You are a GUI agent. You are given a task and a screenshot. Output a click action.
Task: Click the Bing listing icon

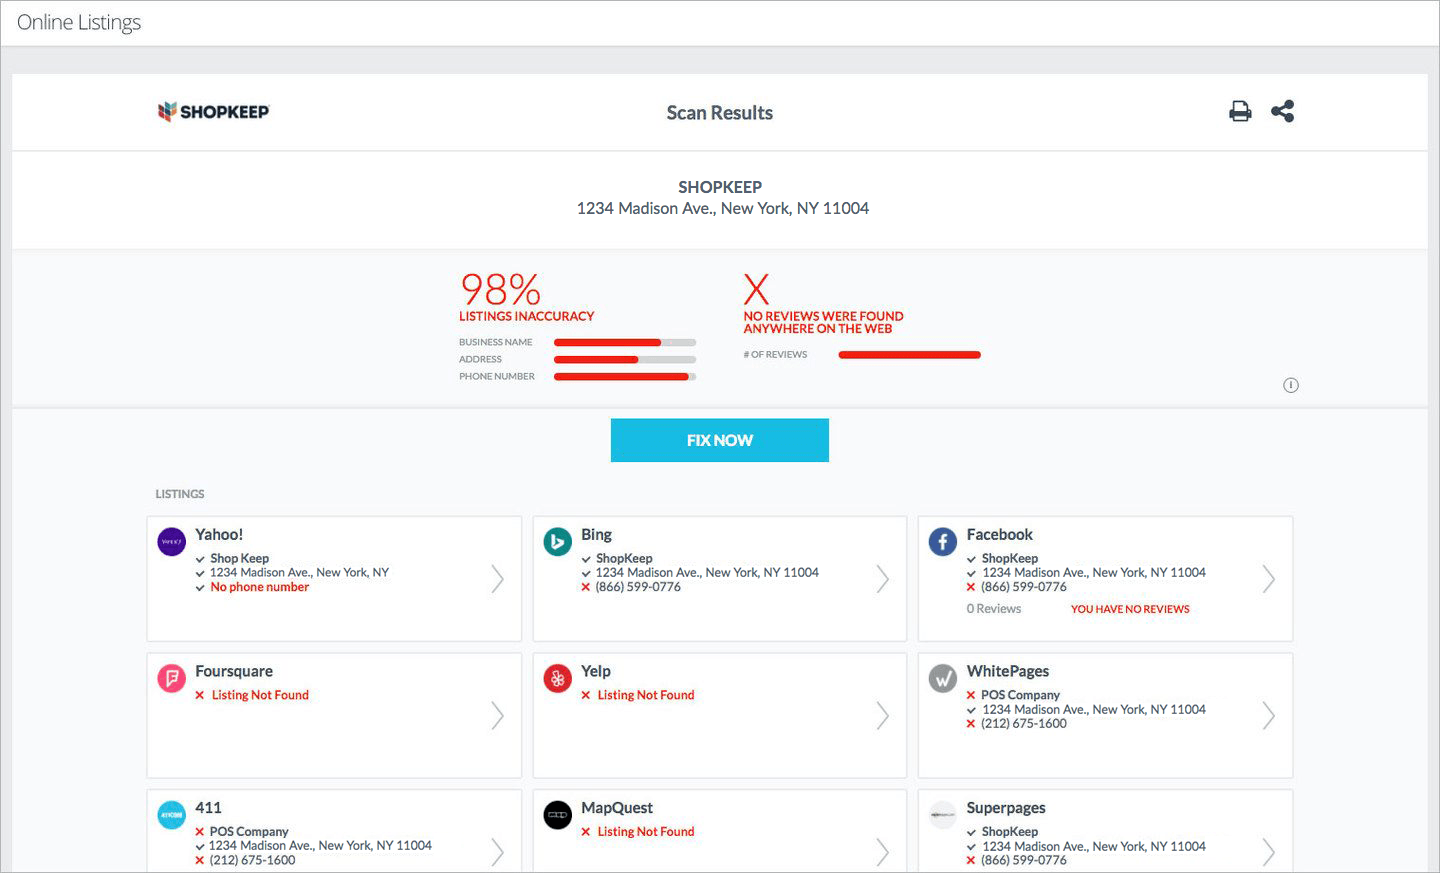pyautogui.click(x=557, y=541)
